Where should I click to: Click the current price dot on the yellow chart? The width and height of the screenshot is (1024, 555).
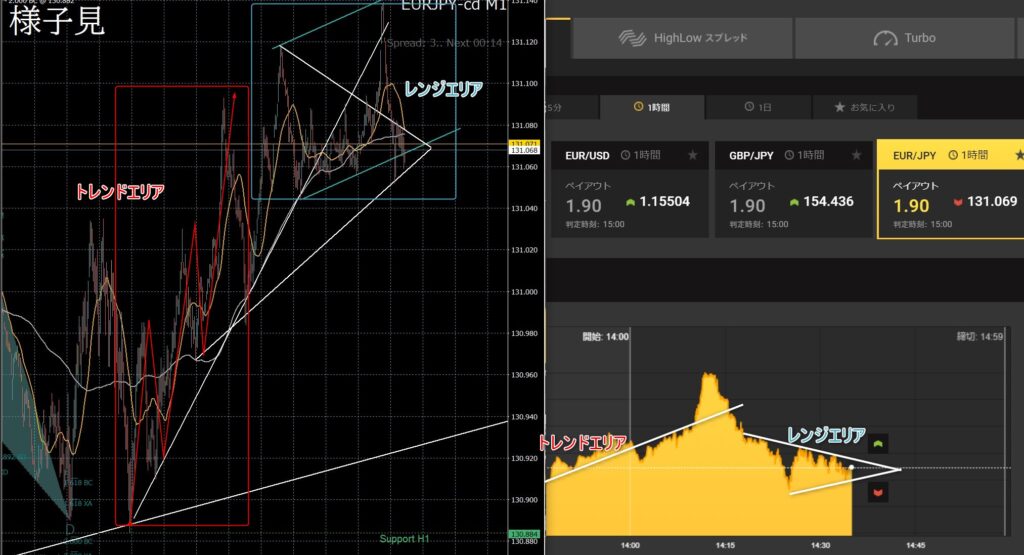pyautogui.click(x=851, y=468)
